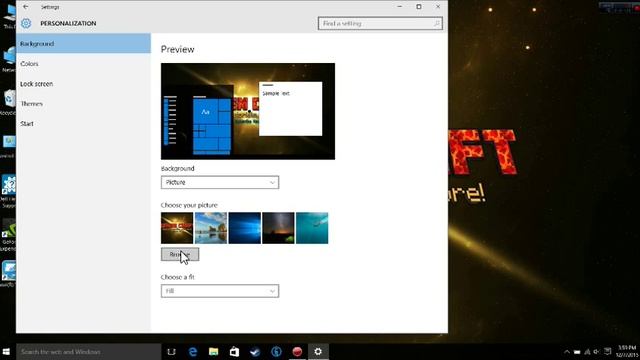Open the volume control in the system tray
This screenshot has width=640, height=360.
[x=597, y=352]
